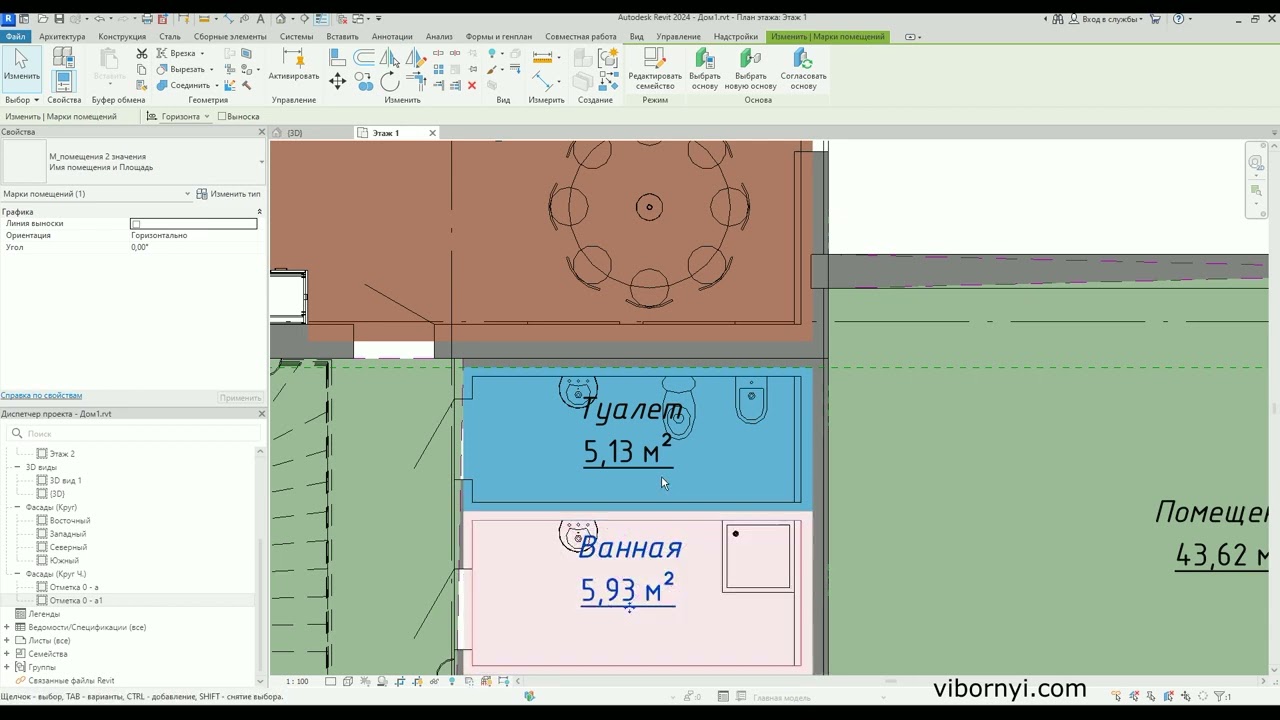Select 3D вид 1 in browser
The height and width of the screenshot is (720, 1280).
(65, 481)
